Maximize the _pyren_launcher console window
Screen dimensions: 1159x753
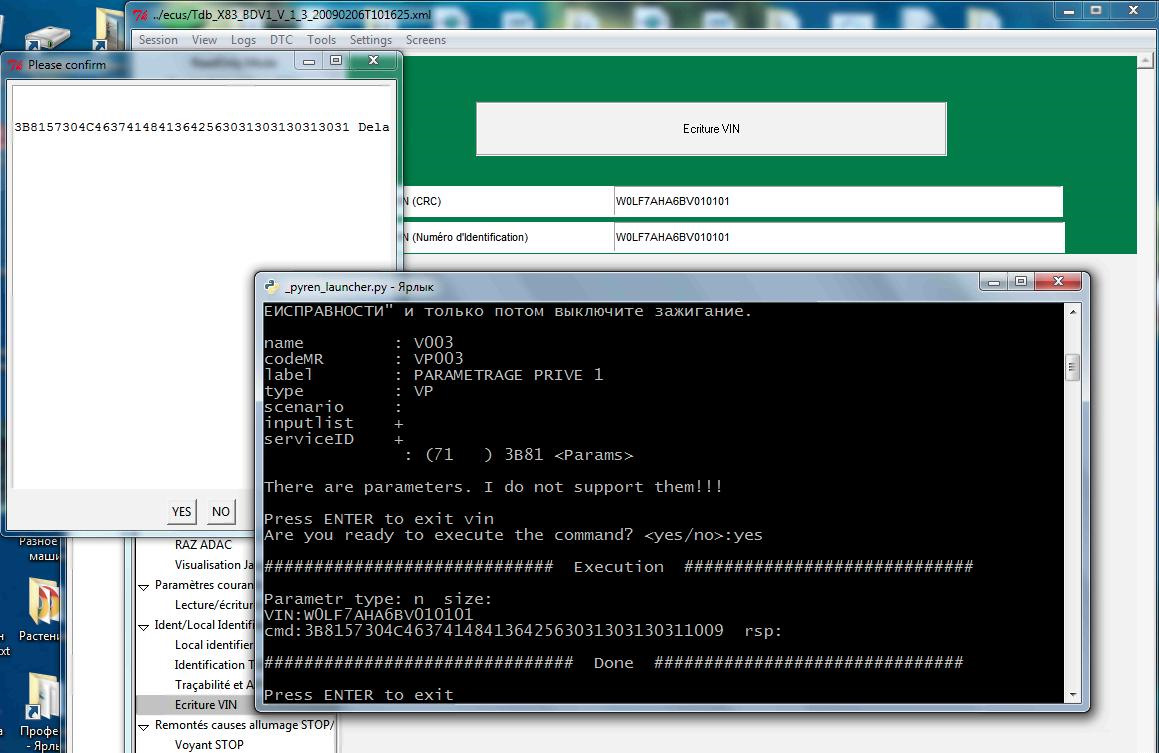(x=1022, y=284)
